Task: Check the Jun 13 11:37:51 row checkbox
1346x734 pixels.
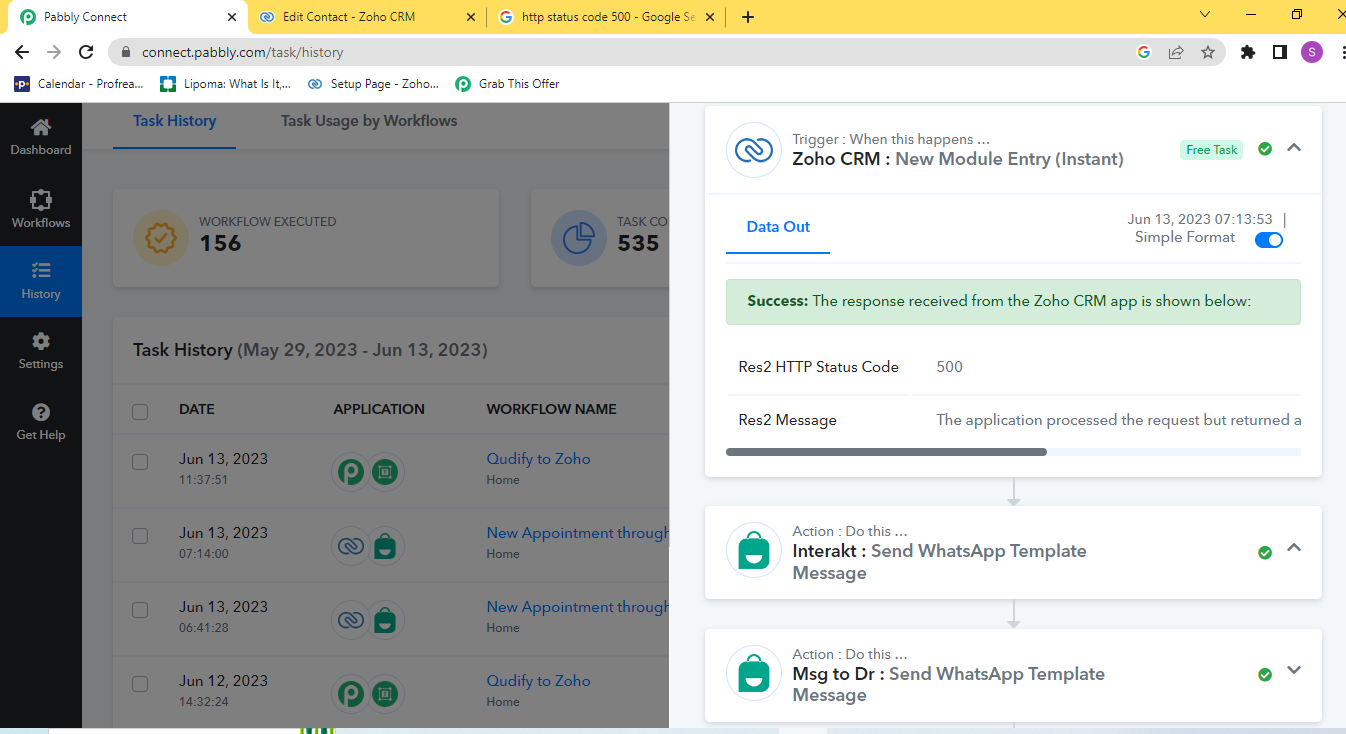Action: click(x=140, y=461)
